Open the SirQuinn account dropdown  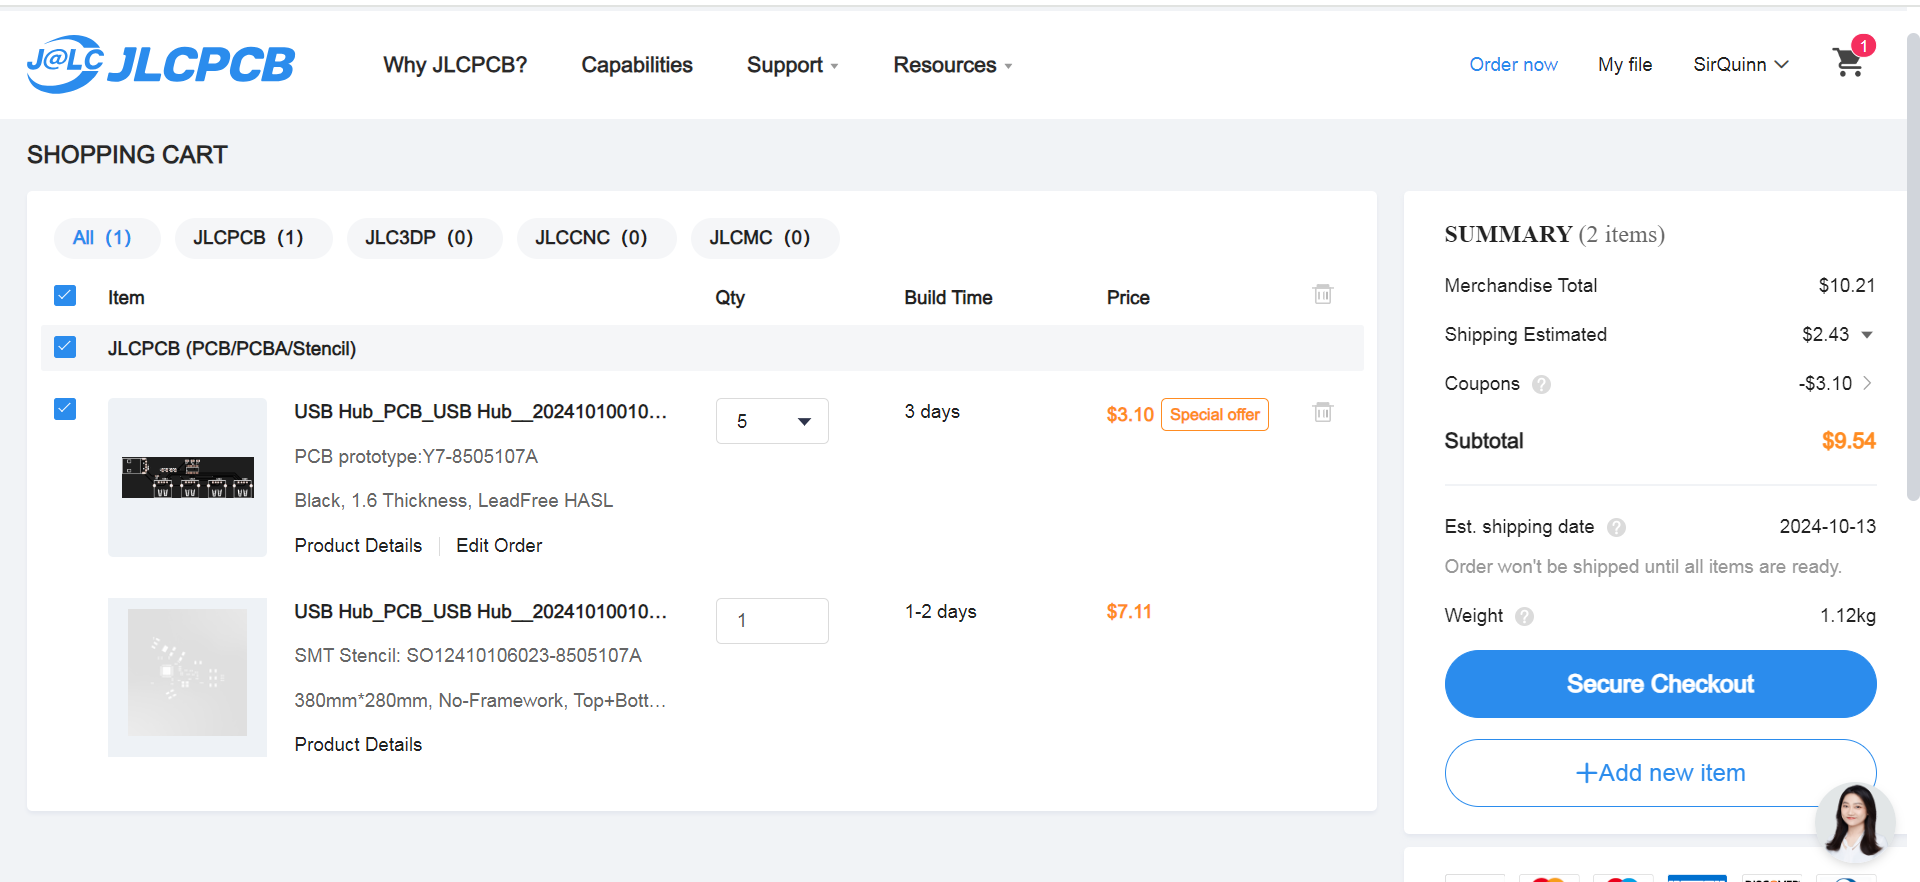pyautogui.click(x=1741, y=64)
